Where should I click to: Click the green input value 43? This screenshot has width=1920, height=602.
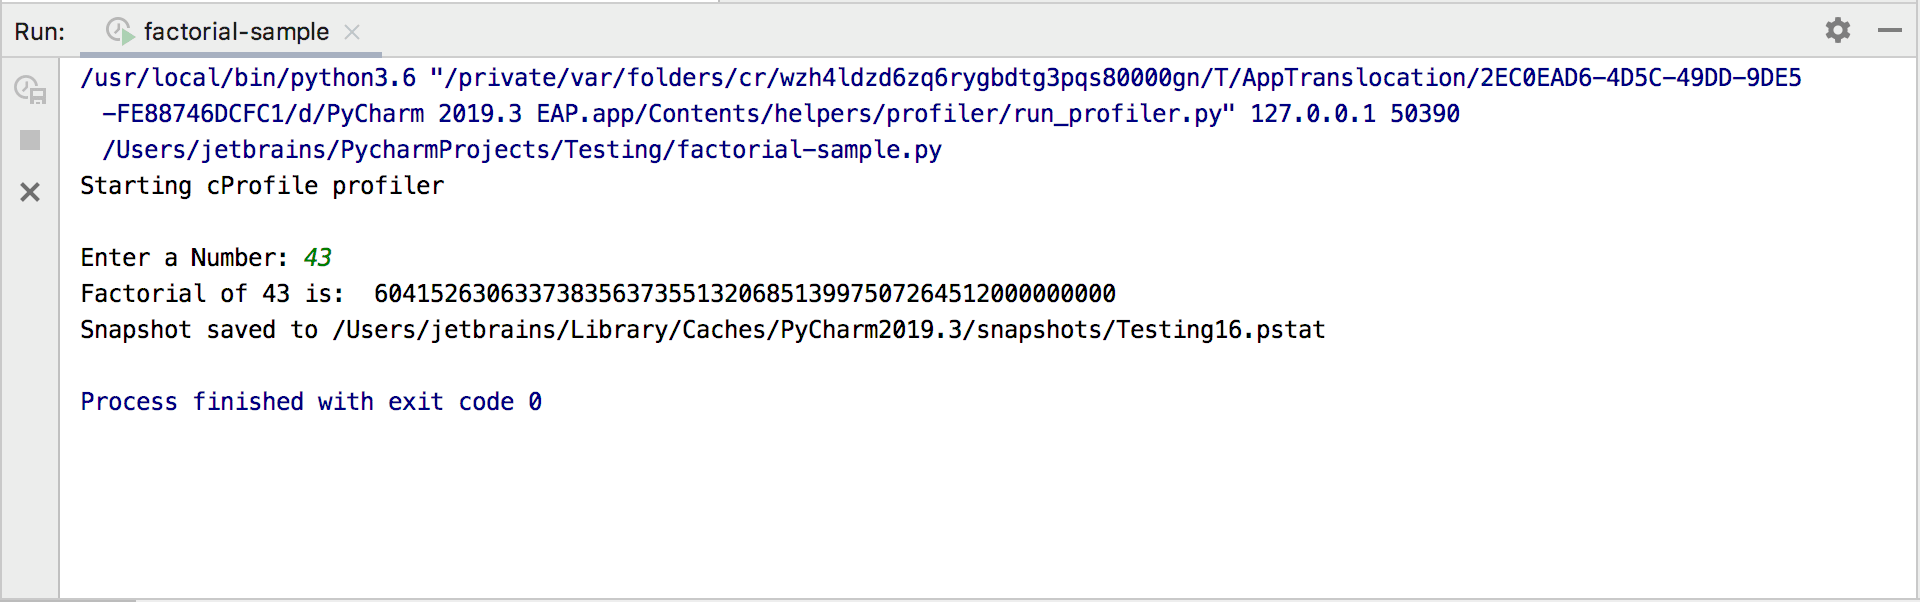[x=318, y=258]
